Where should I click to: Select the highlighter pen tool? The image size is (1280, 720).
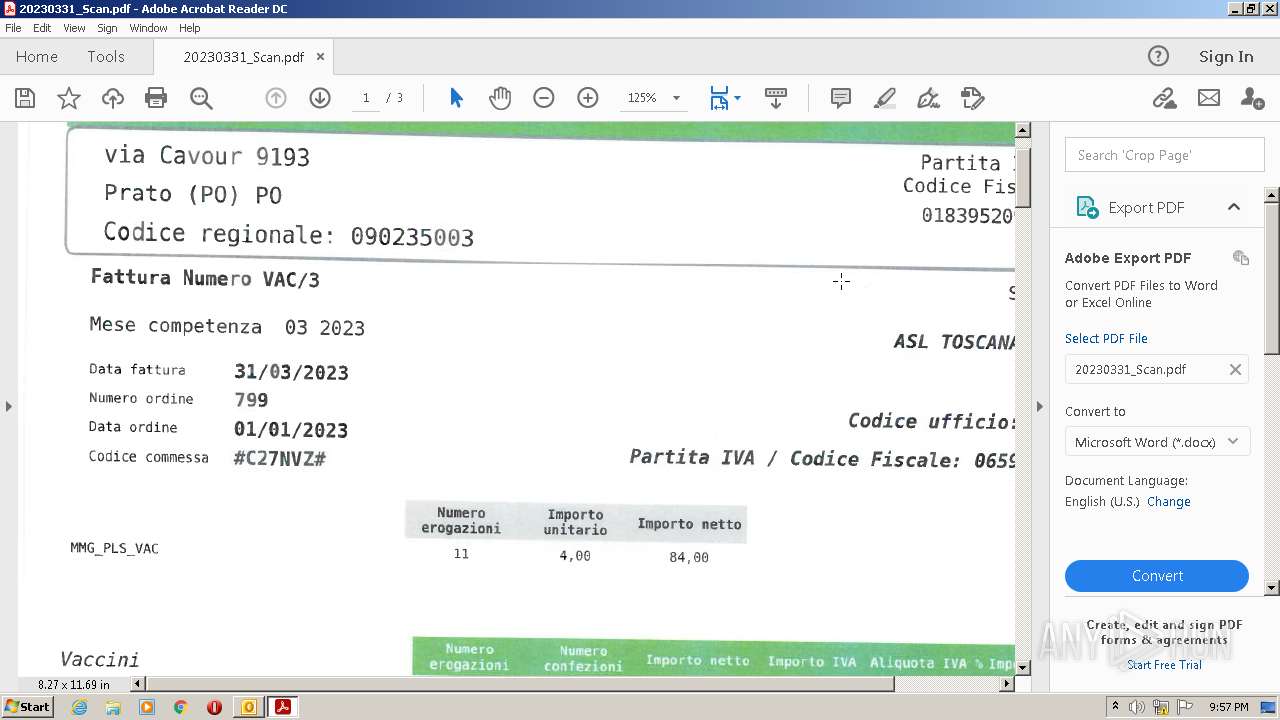coord(885,98)
